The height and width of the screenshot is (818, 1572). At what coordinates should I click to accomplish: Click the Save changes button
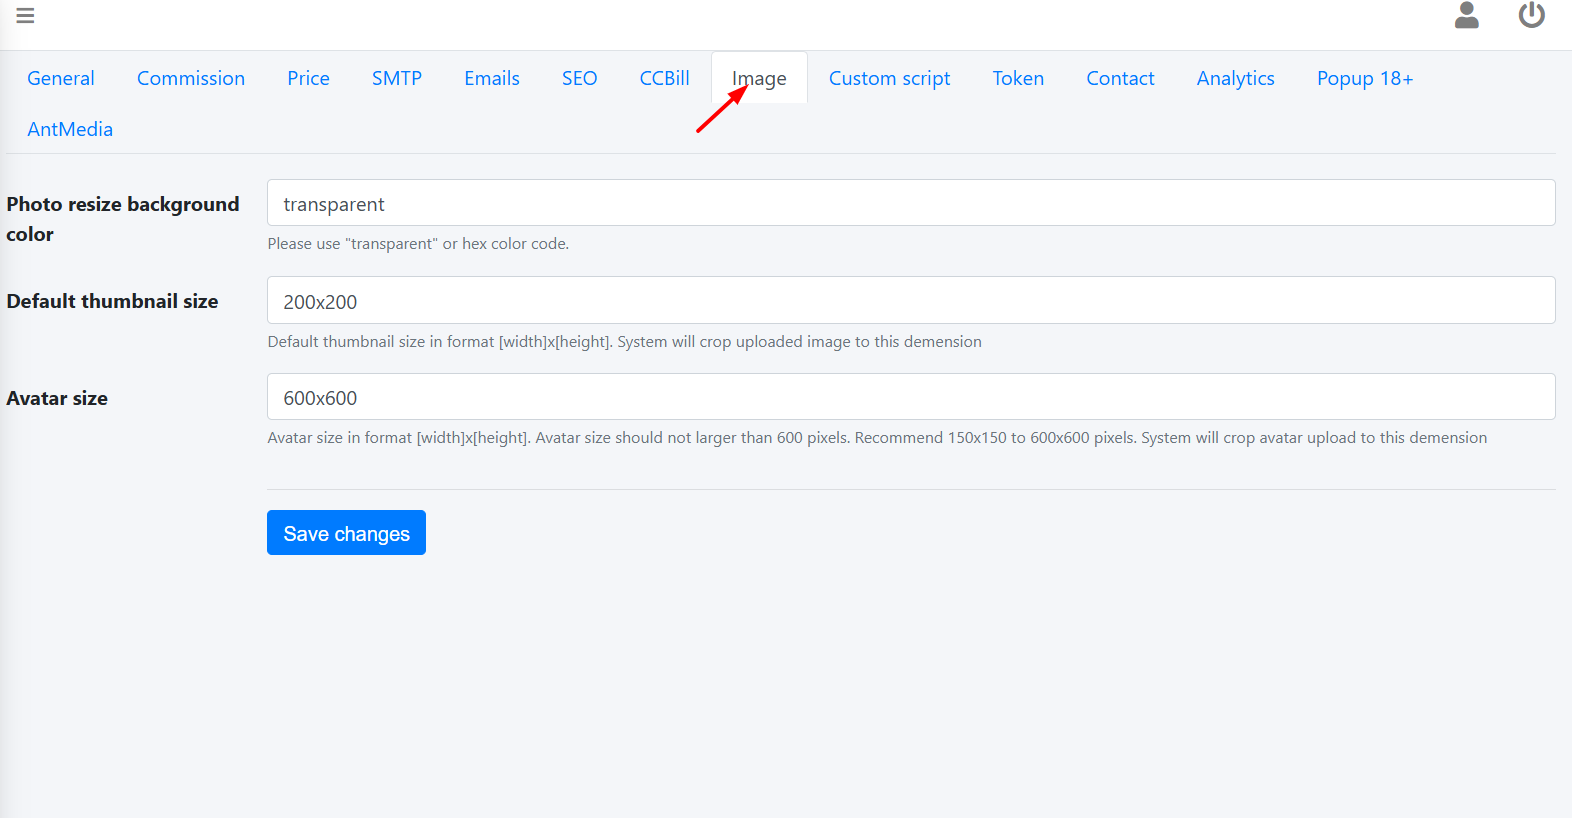(346, 533)
